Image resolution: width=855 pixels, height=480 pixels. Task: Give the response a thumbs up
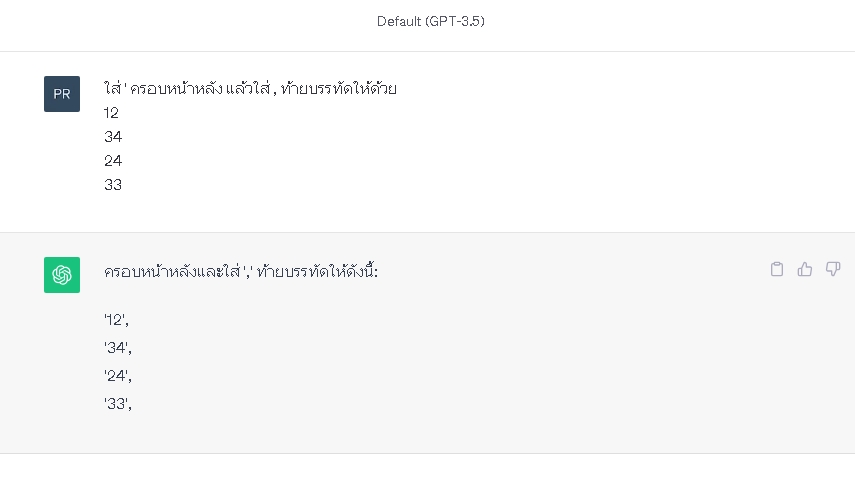coord(805,269)
